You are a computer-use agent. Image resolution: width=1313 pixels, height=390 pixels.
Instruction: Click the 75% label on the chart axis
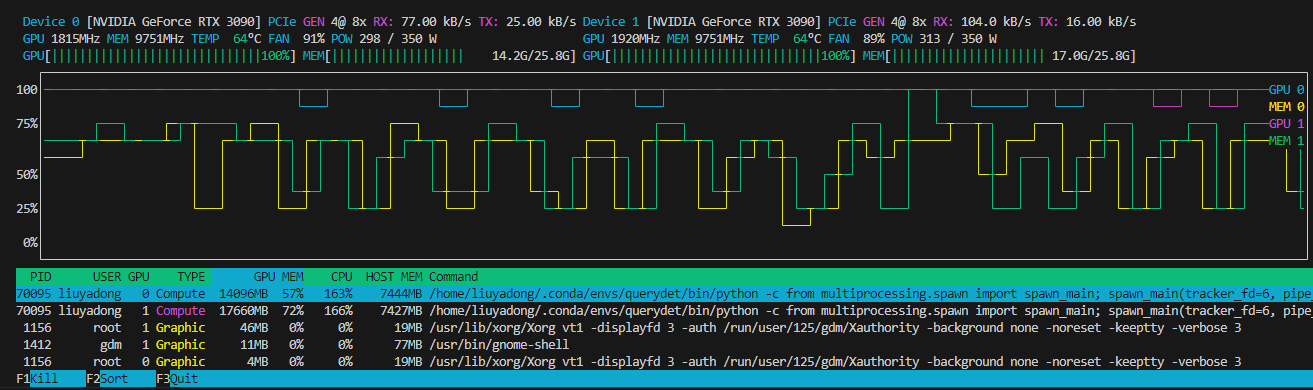pos(27,123)
